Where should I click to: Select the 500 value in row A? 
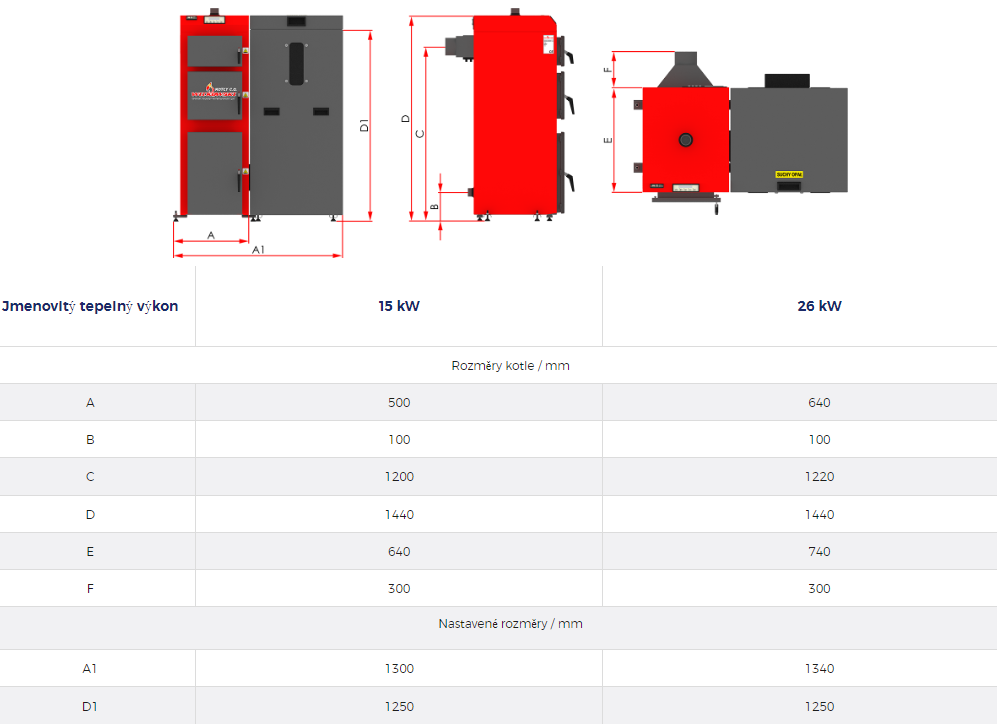pos(399,403)
